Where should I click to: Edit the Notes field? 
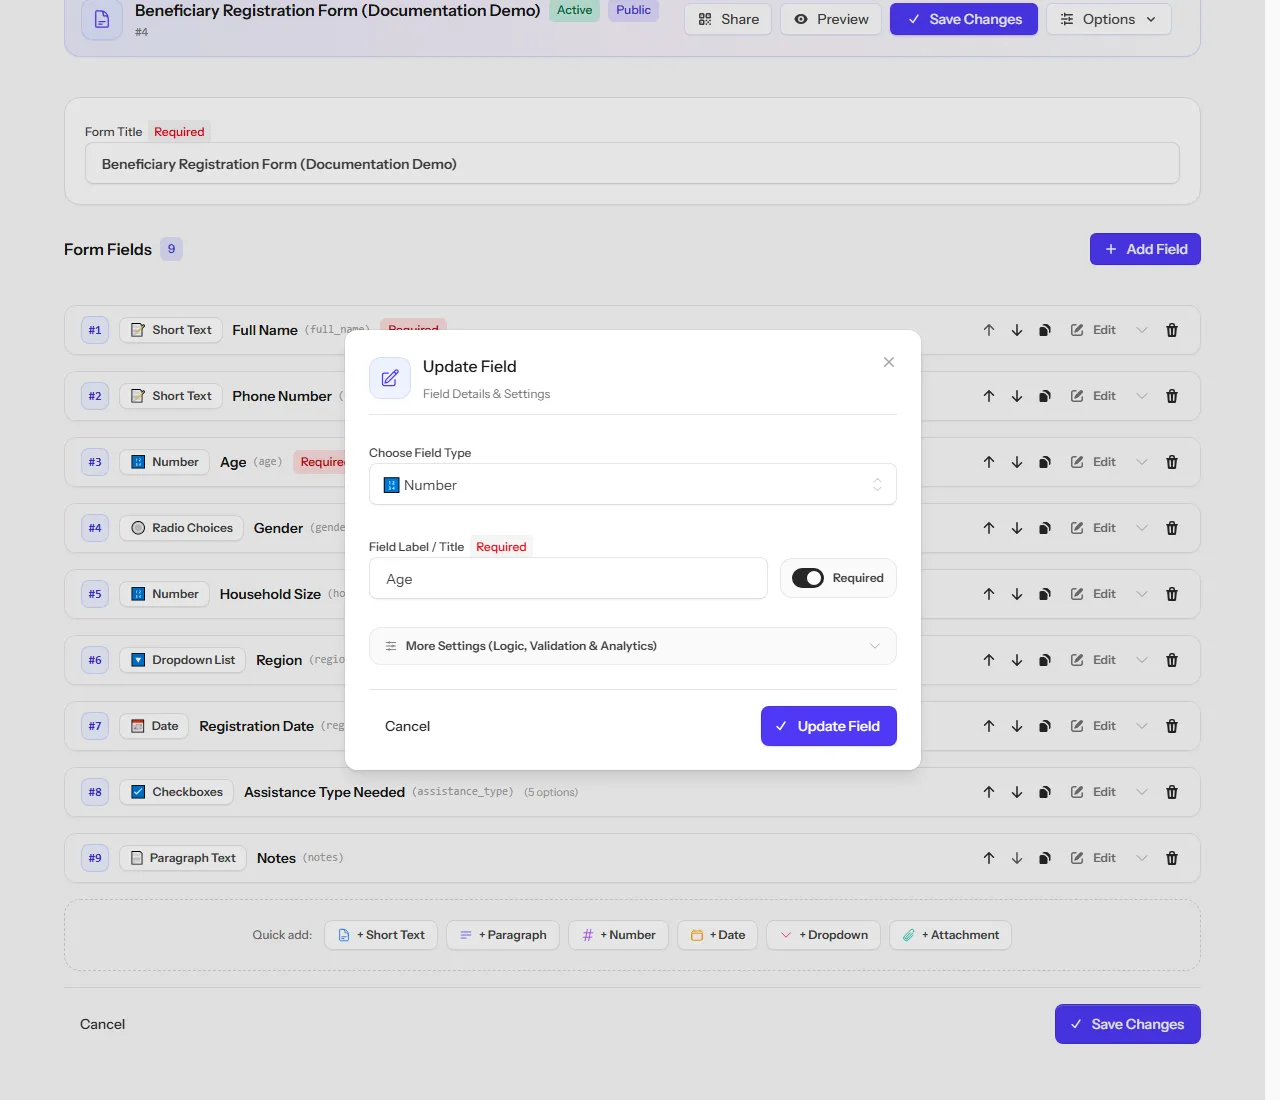(x=1093, y=858)
